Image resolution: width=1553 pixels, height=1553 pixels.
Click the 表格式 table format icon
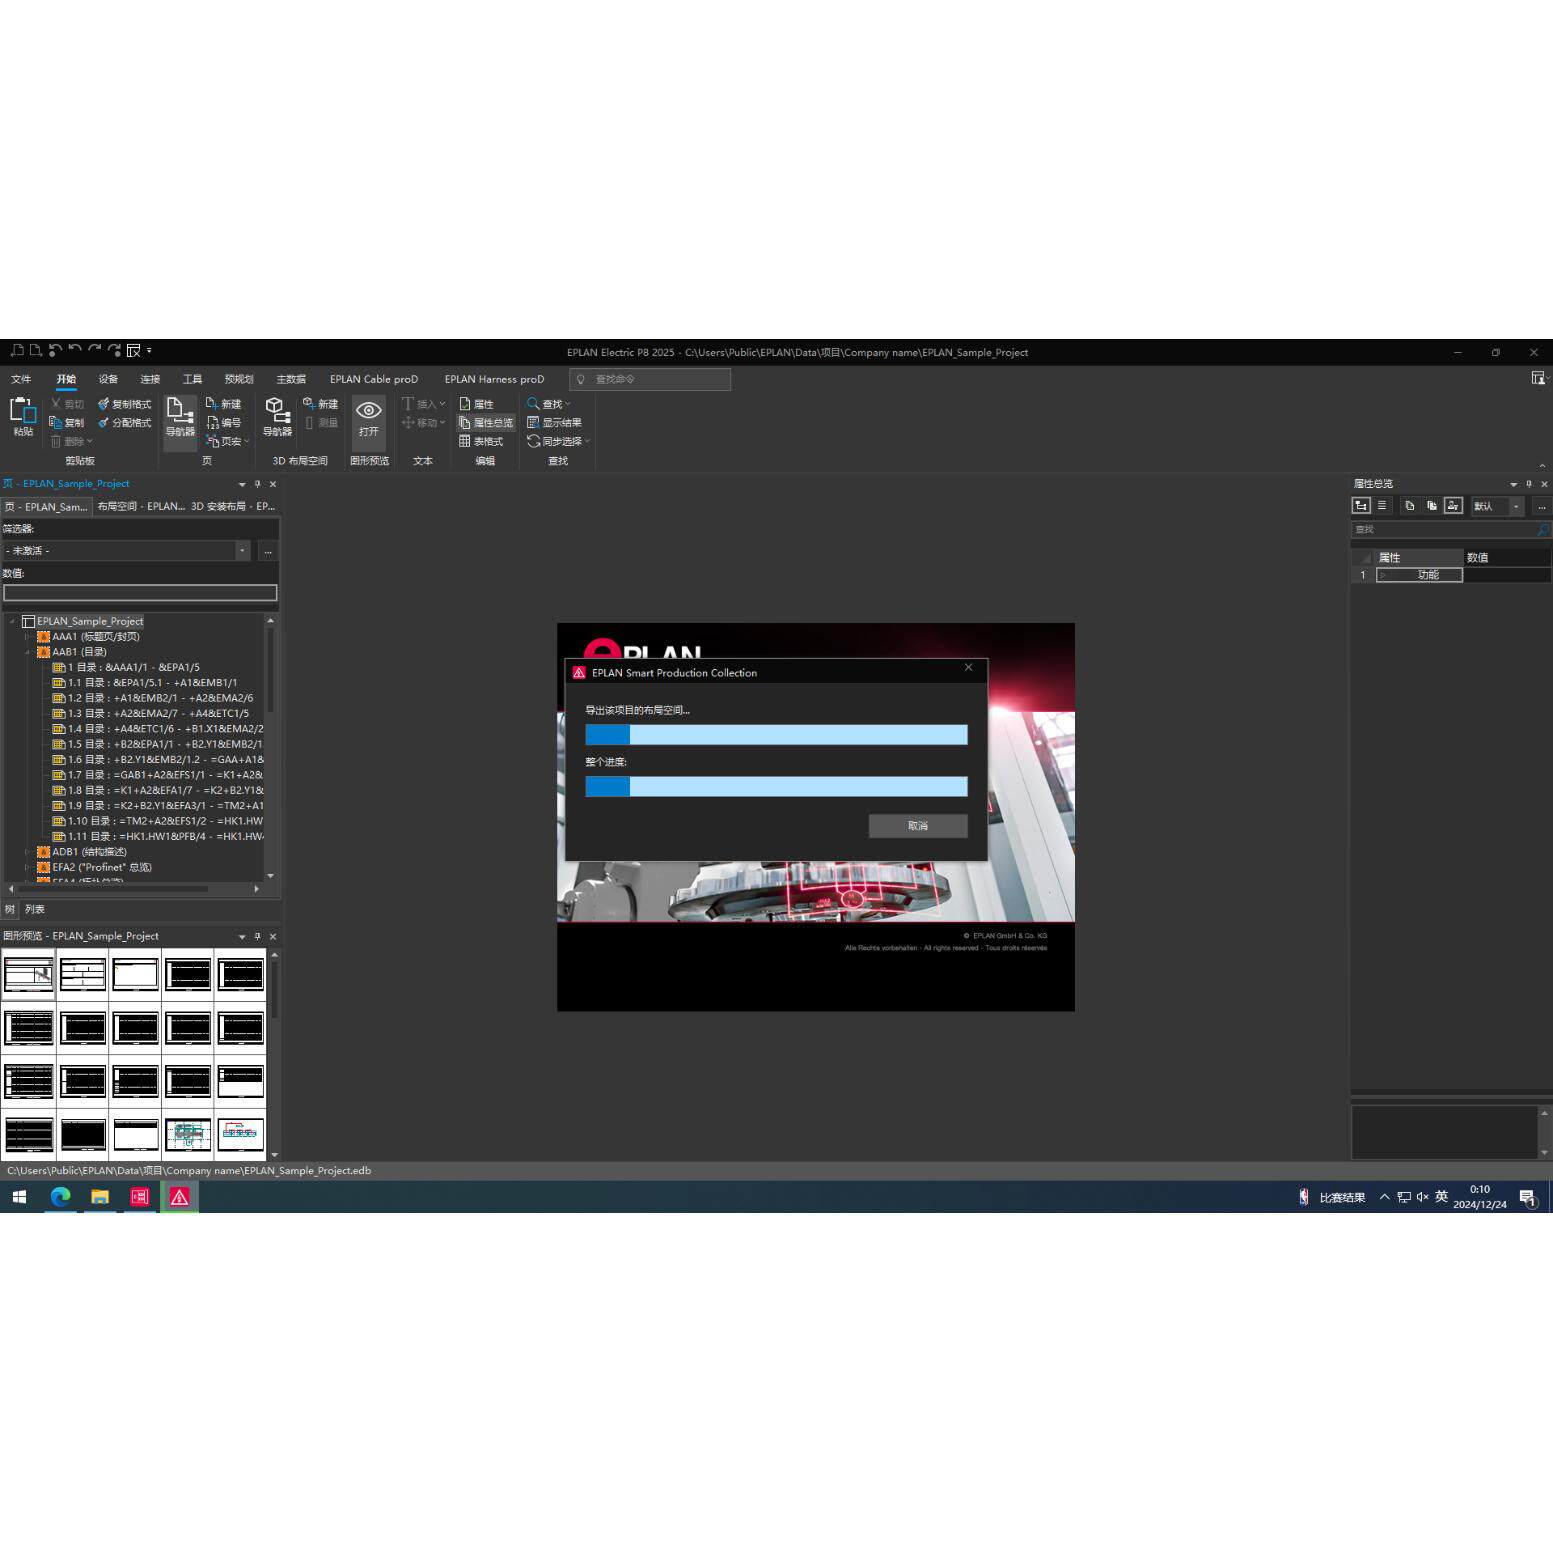(x=465, y=441)
